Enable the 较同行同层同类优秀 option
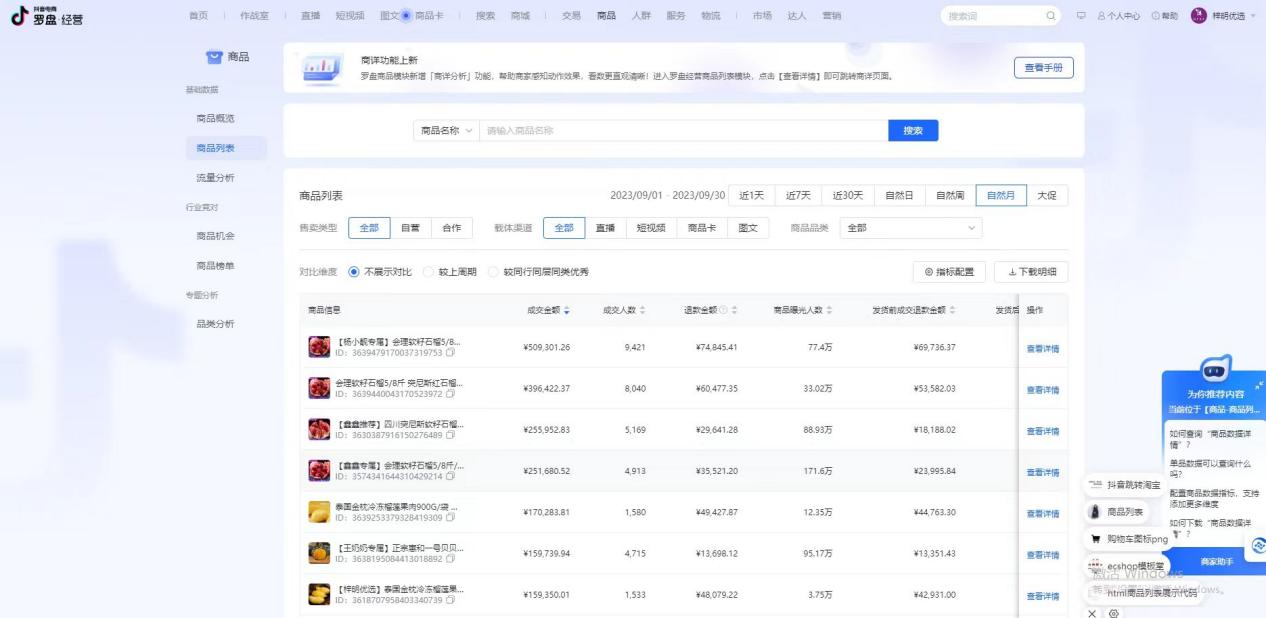Image resolution: width=1266 pixels, height=618 pixels. coord(493,271)
